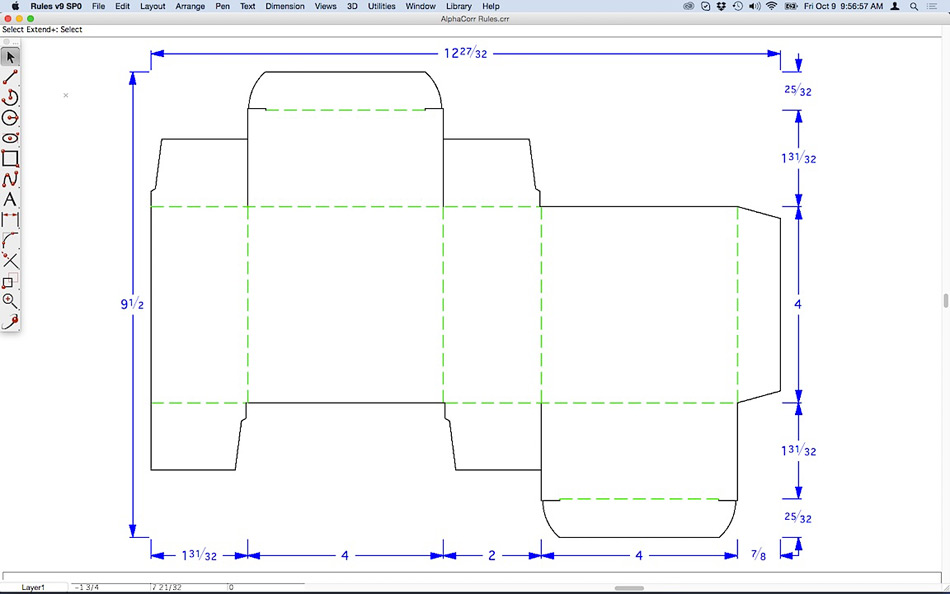
Task: Click the vertical scrollbar thumb
Action: point(945,301)
